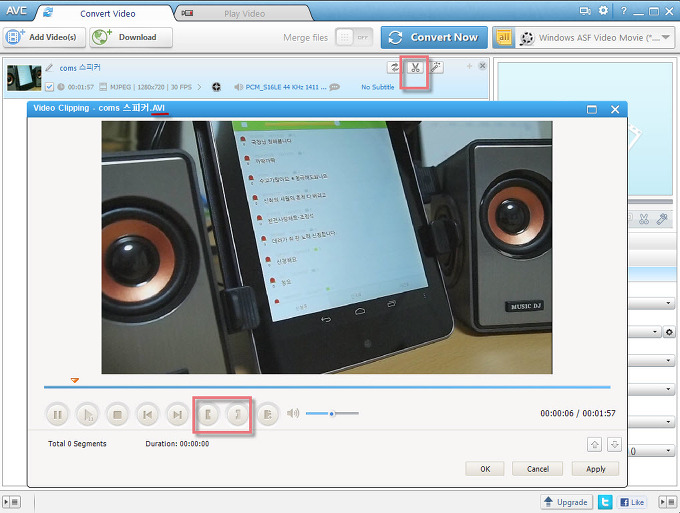Open the No Subtitle selector

click(x=381, y=87)
